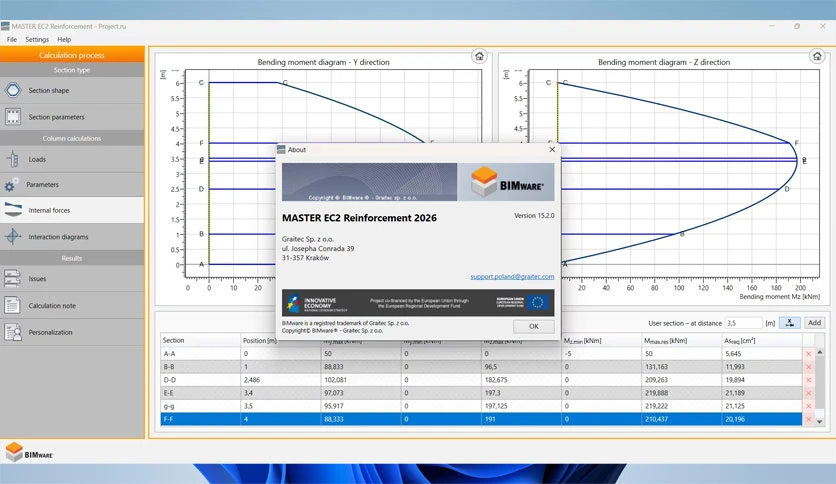Viewport: 836px width, 484px height.
Task: Click cell value 210,437 in F-F row
Action: [656, 419]
